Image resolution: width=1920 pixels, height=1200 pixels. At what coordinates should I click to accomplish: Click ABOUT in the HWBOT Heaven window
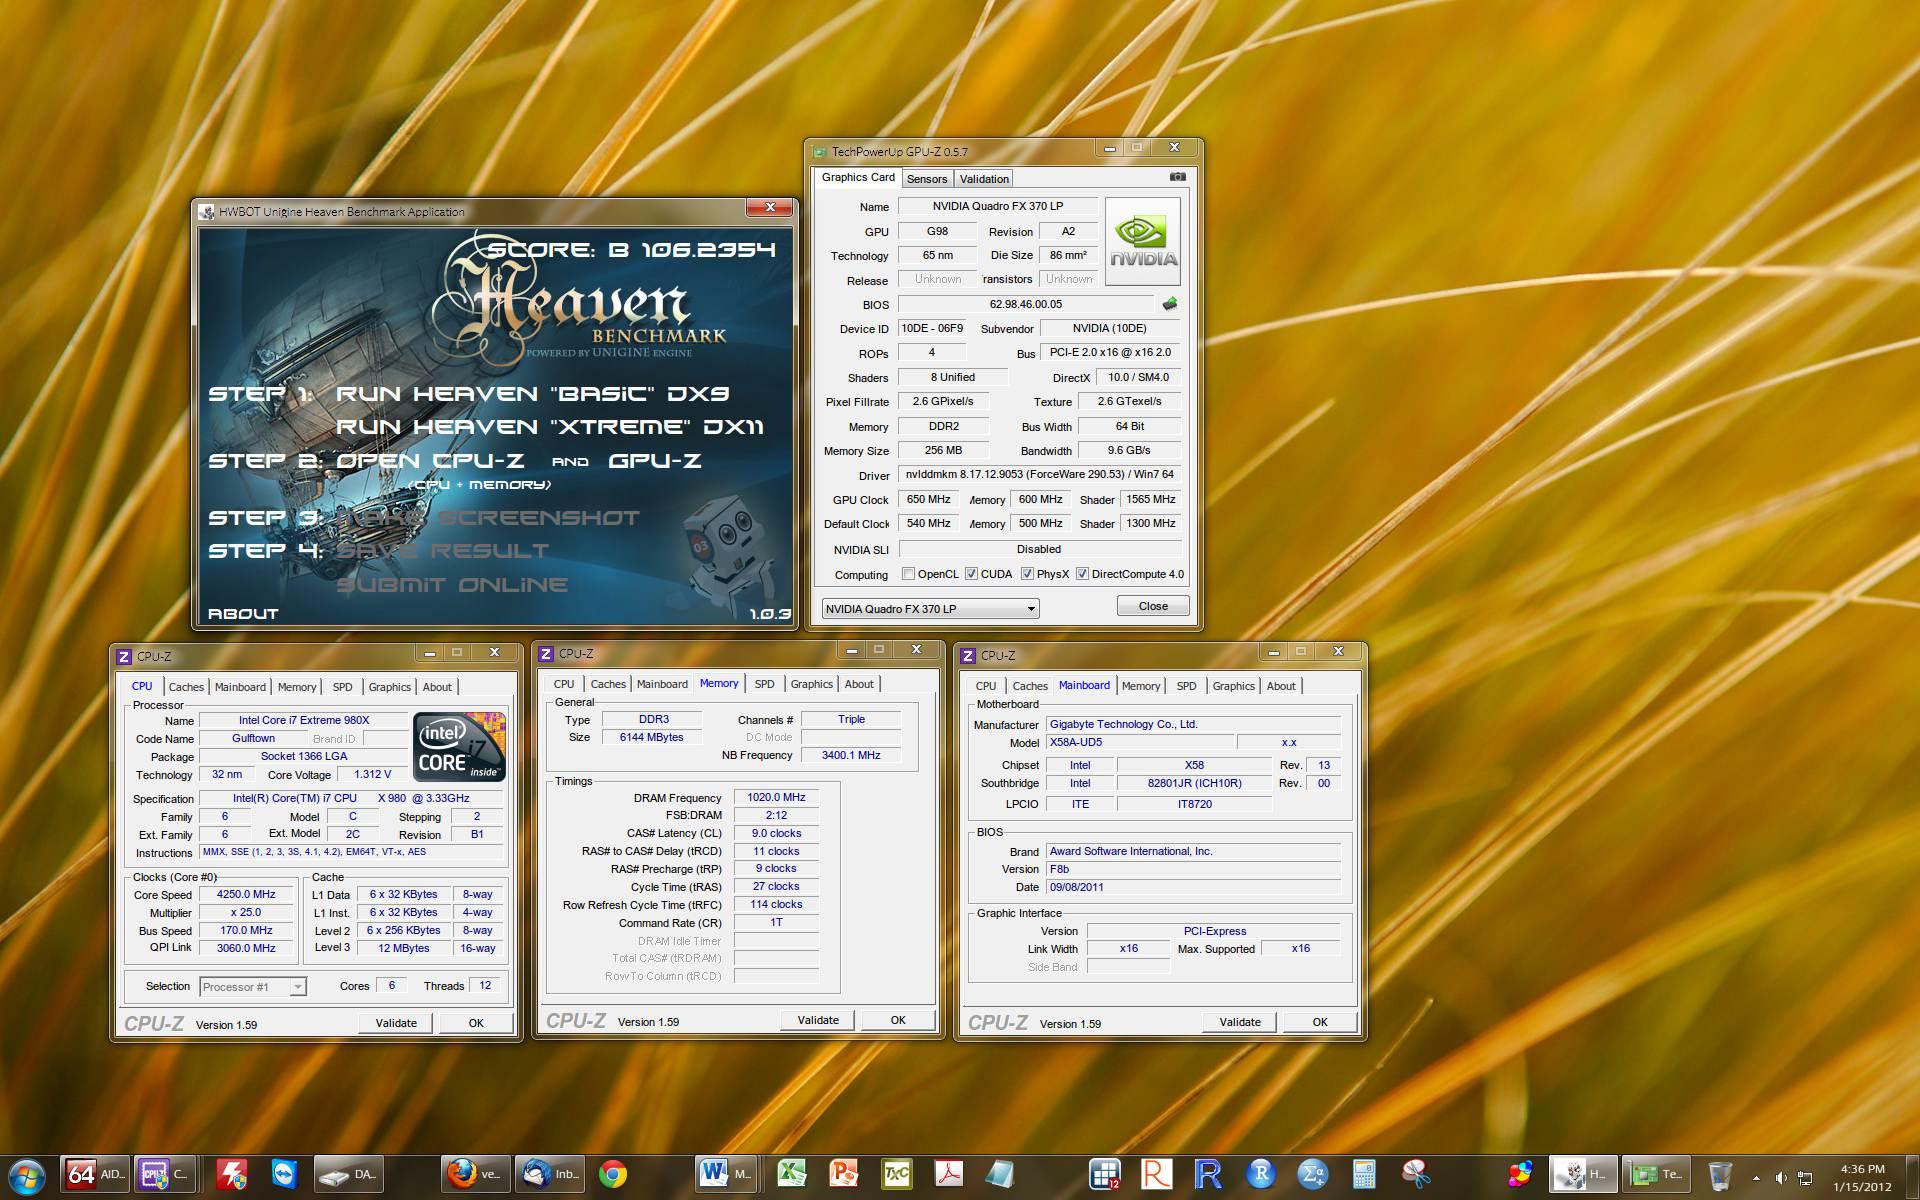[243, 614]
